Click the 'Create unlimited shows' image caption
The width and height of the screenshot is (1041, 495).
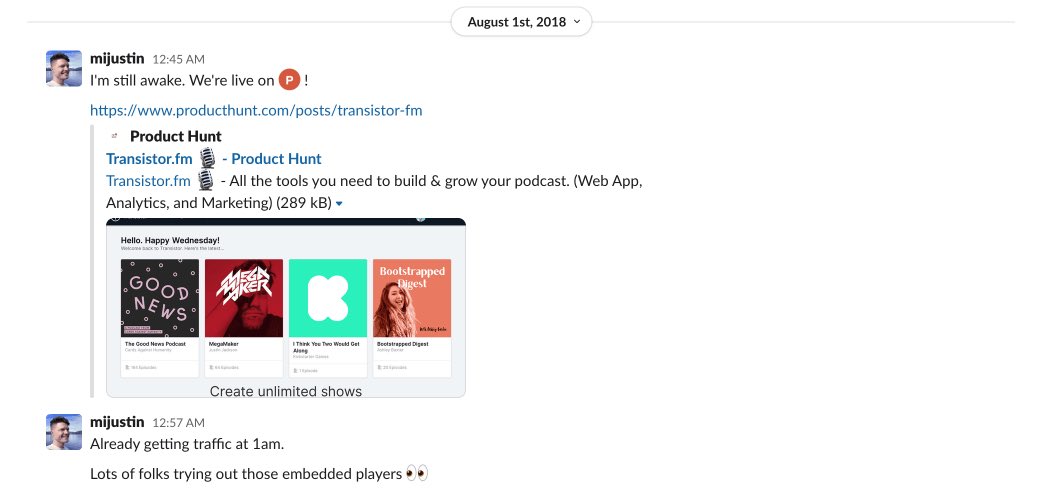pos(286,391)
